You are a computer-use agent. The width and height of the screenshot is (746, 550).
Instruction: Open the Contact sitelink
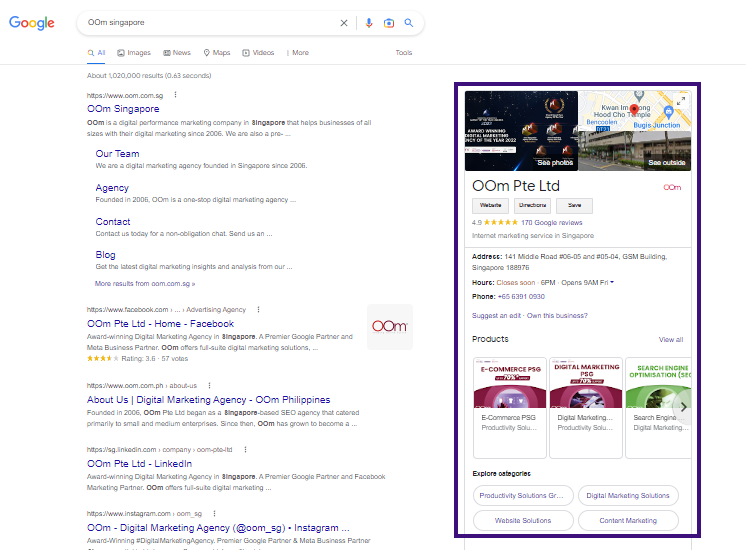coord(113,222)
